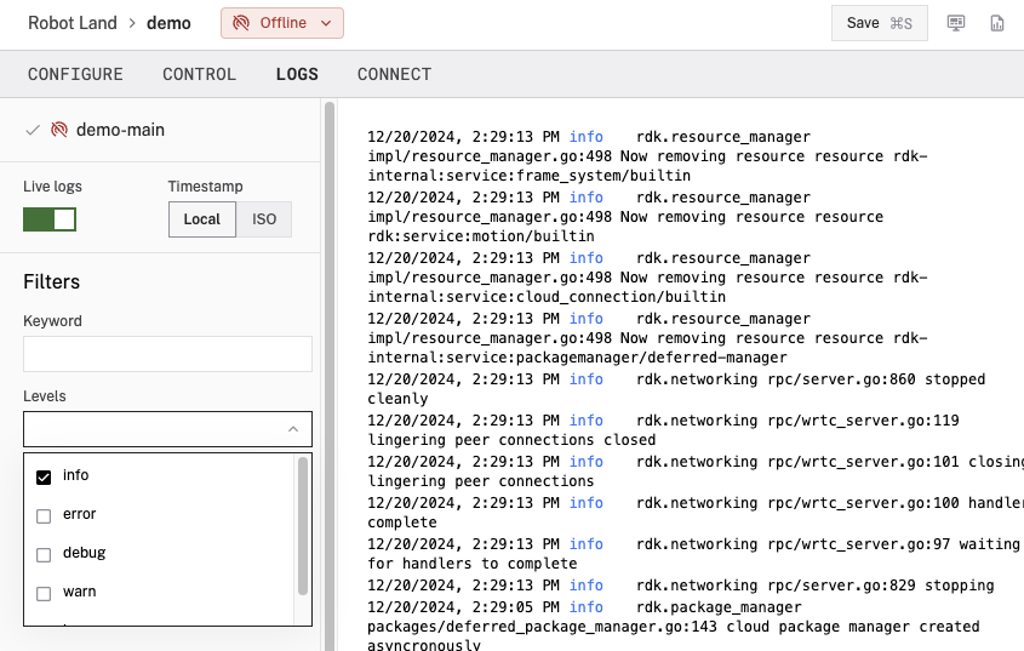This screenshot has width=1024, height=651.
Task: Open the CONTROL tab
Action: coord(199,73)
